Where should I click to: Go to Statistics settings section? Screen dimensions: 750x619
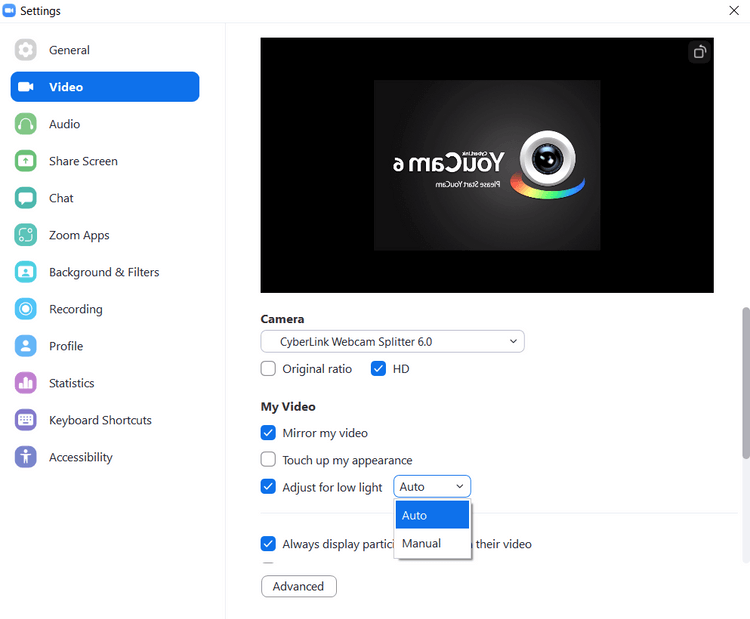click(x=71, y=383)
